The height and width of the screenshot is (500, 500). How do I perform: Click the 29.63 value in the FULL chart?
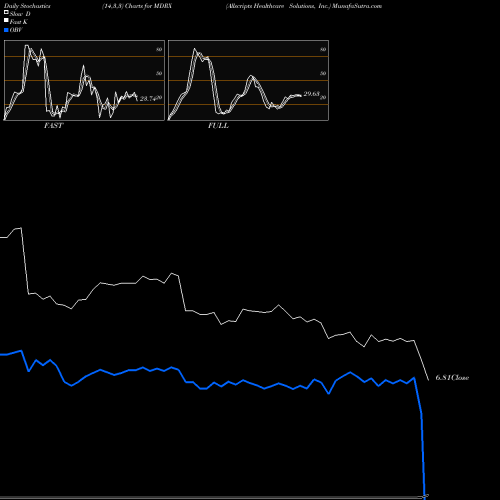(312, 94)
